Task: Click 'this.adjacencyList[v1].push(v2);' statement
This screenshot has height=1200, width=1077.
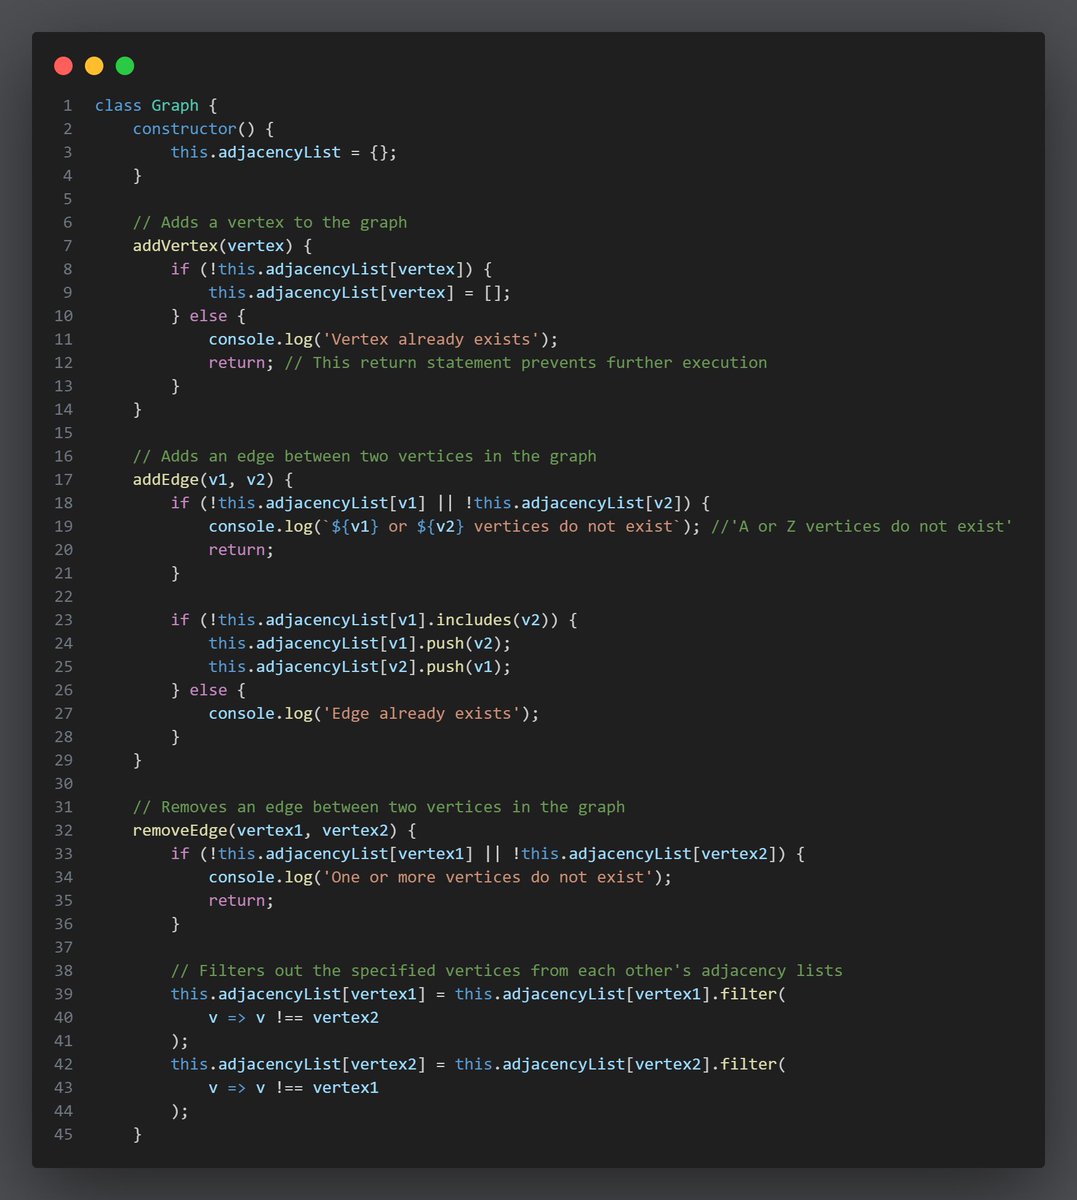Action: click(x=360, y=643)
